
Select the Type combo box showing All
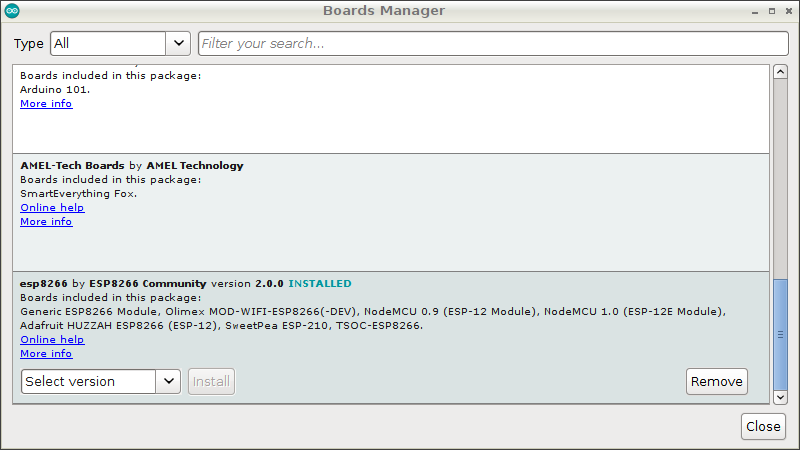[120, 43]
